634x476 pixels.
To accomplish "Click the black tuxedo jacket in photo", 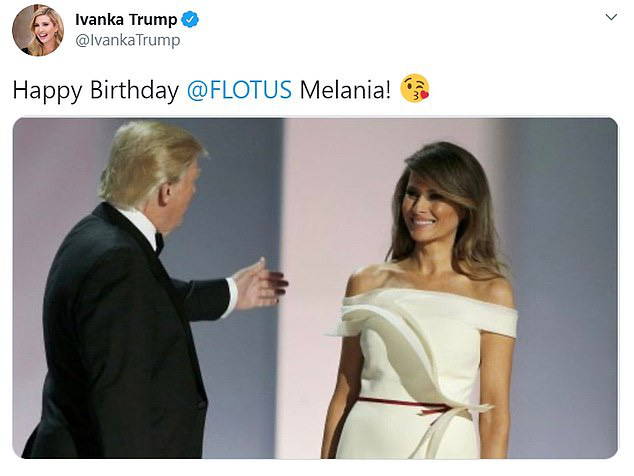I will click(x=110, y=340).
